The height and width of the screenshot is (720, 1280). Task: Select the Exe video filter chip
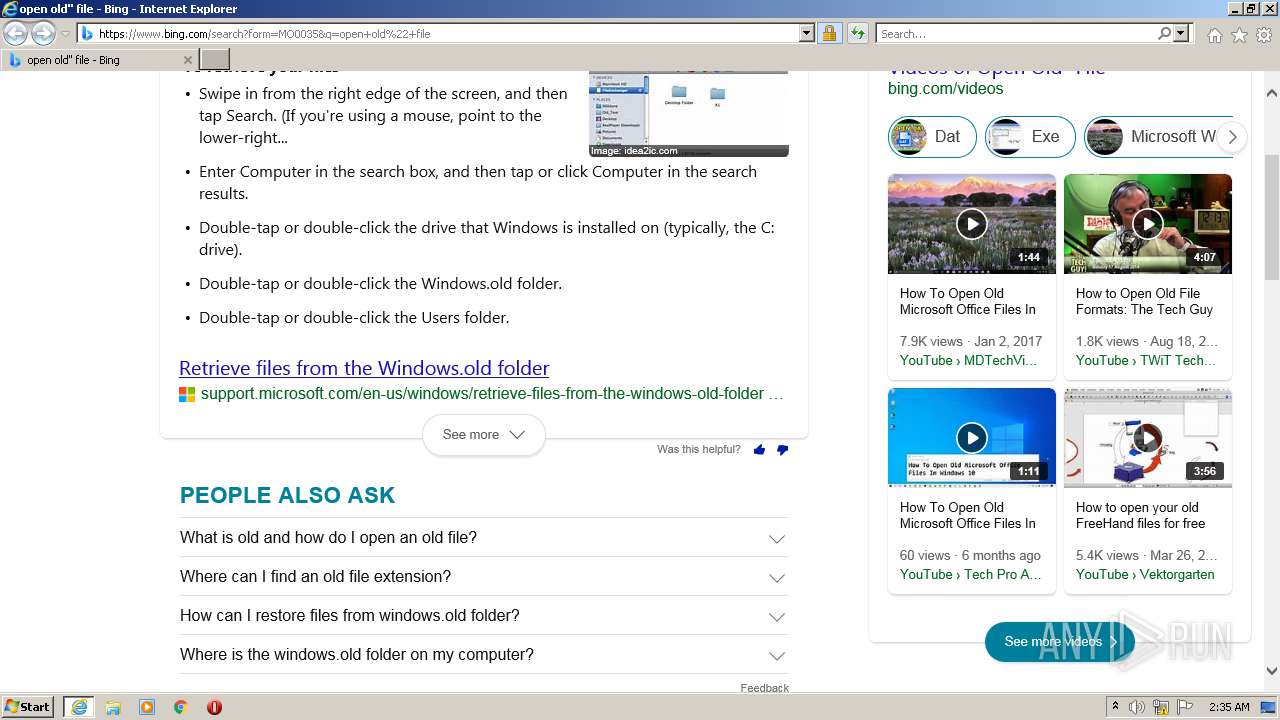click(1030, 137)
